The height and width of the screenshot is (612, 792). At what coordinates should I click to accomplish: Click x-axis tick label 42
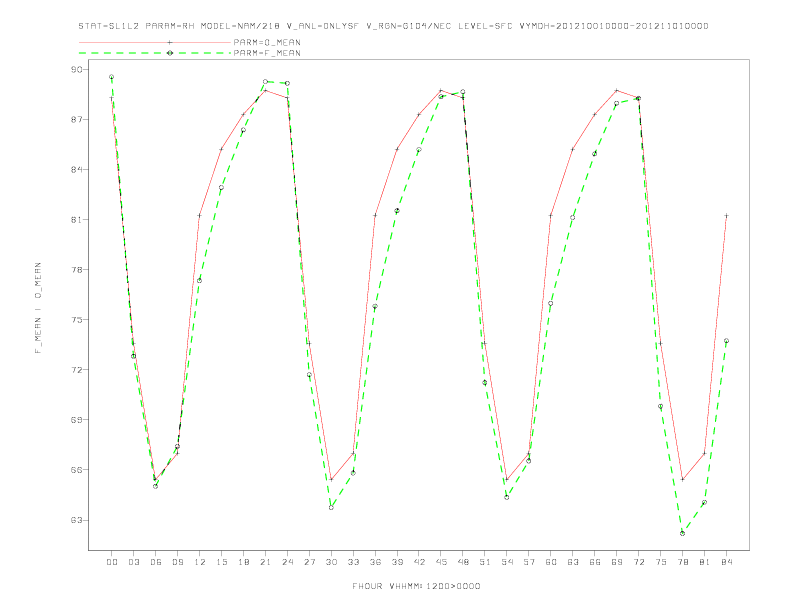pyautogui.click(x=419, y=562)
